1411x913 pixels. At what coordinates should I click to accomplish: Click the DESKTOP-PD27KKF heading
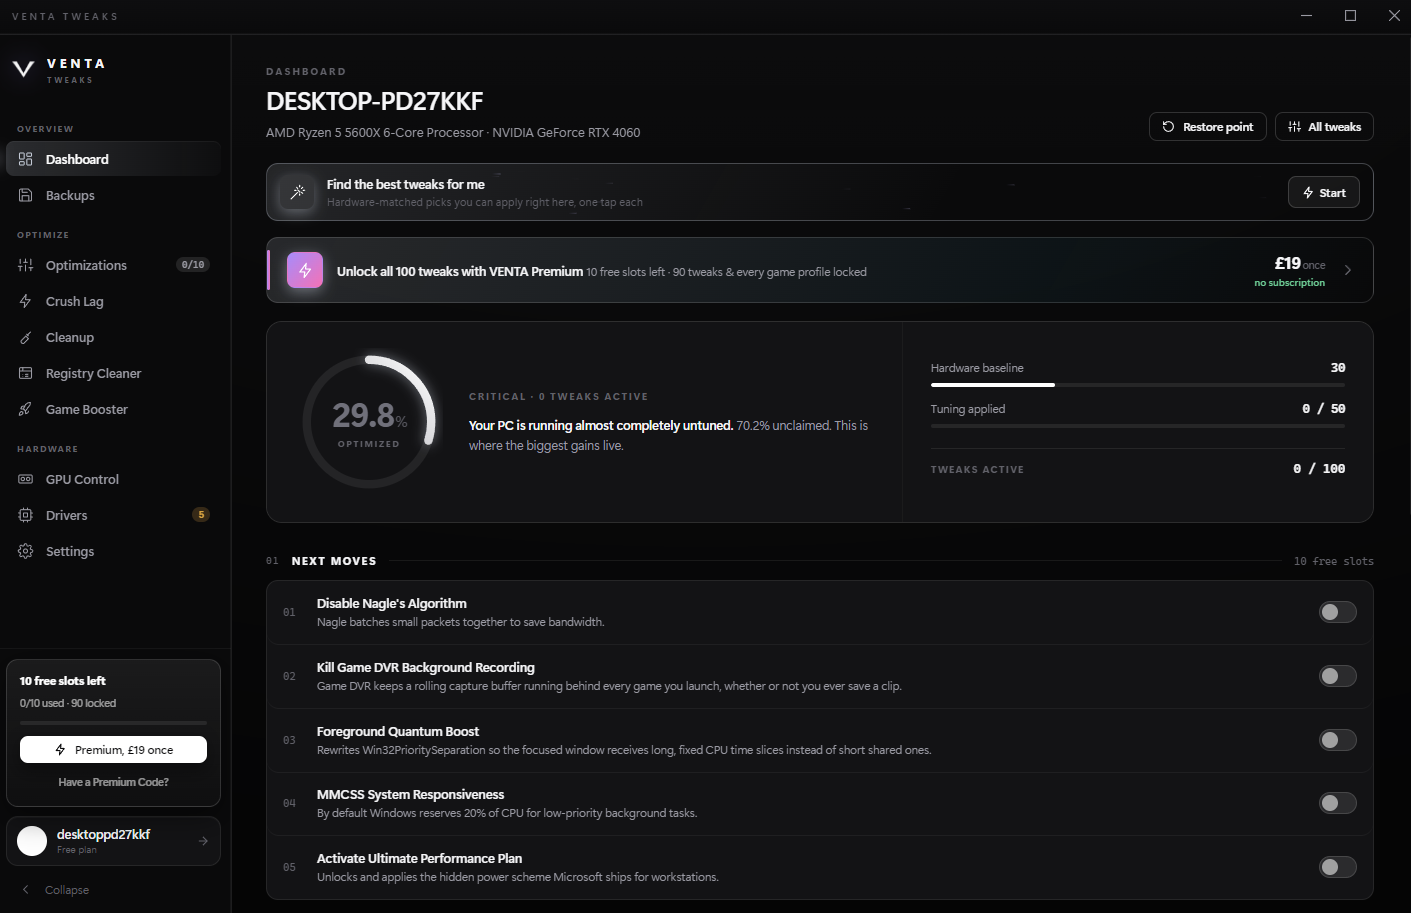click(375, 101)
